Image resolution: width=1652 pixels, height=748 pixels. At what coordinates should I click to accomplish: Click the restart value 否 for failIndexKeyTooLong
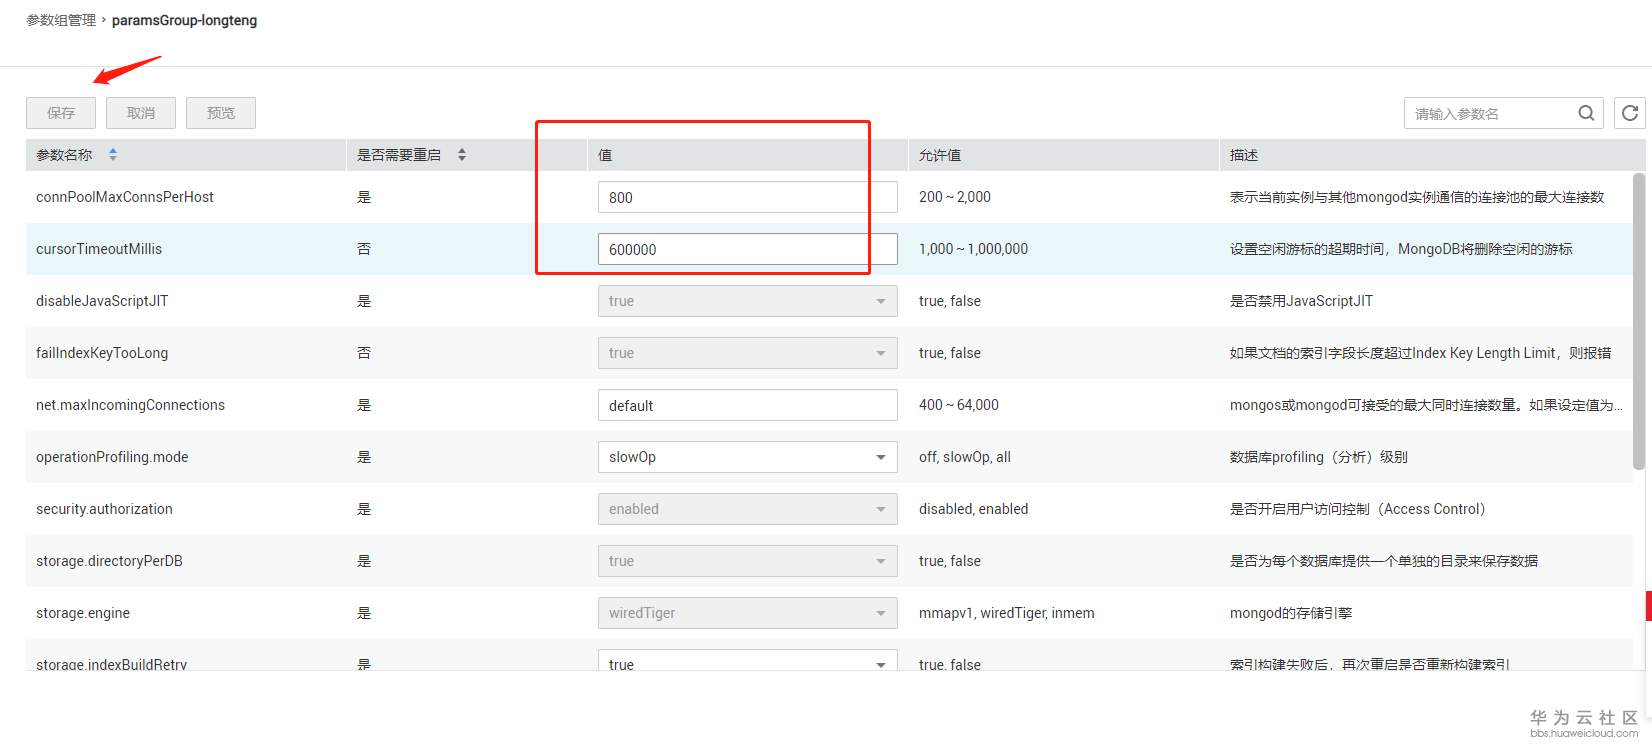pyautogui.click(x=364, y=353)
